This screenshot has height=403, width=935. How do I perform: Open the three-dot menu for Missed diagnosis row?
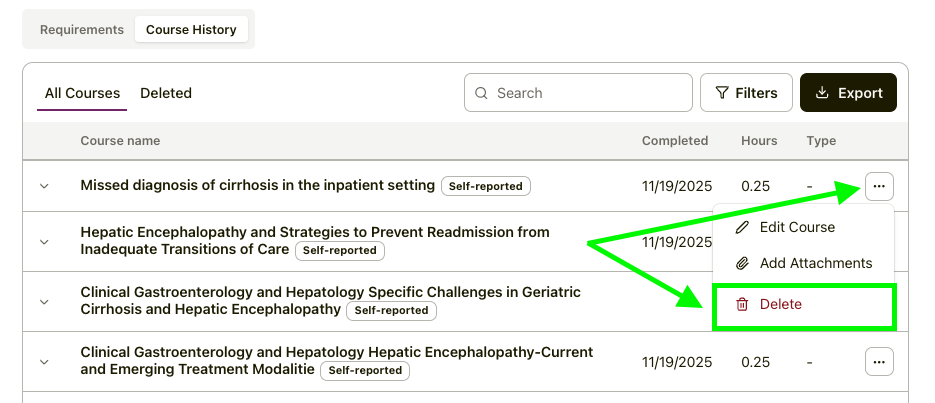[879, 186]
